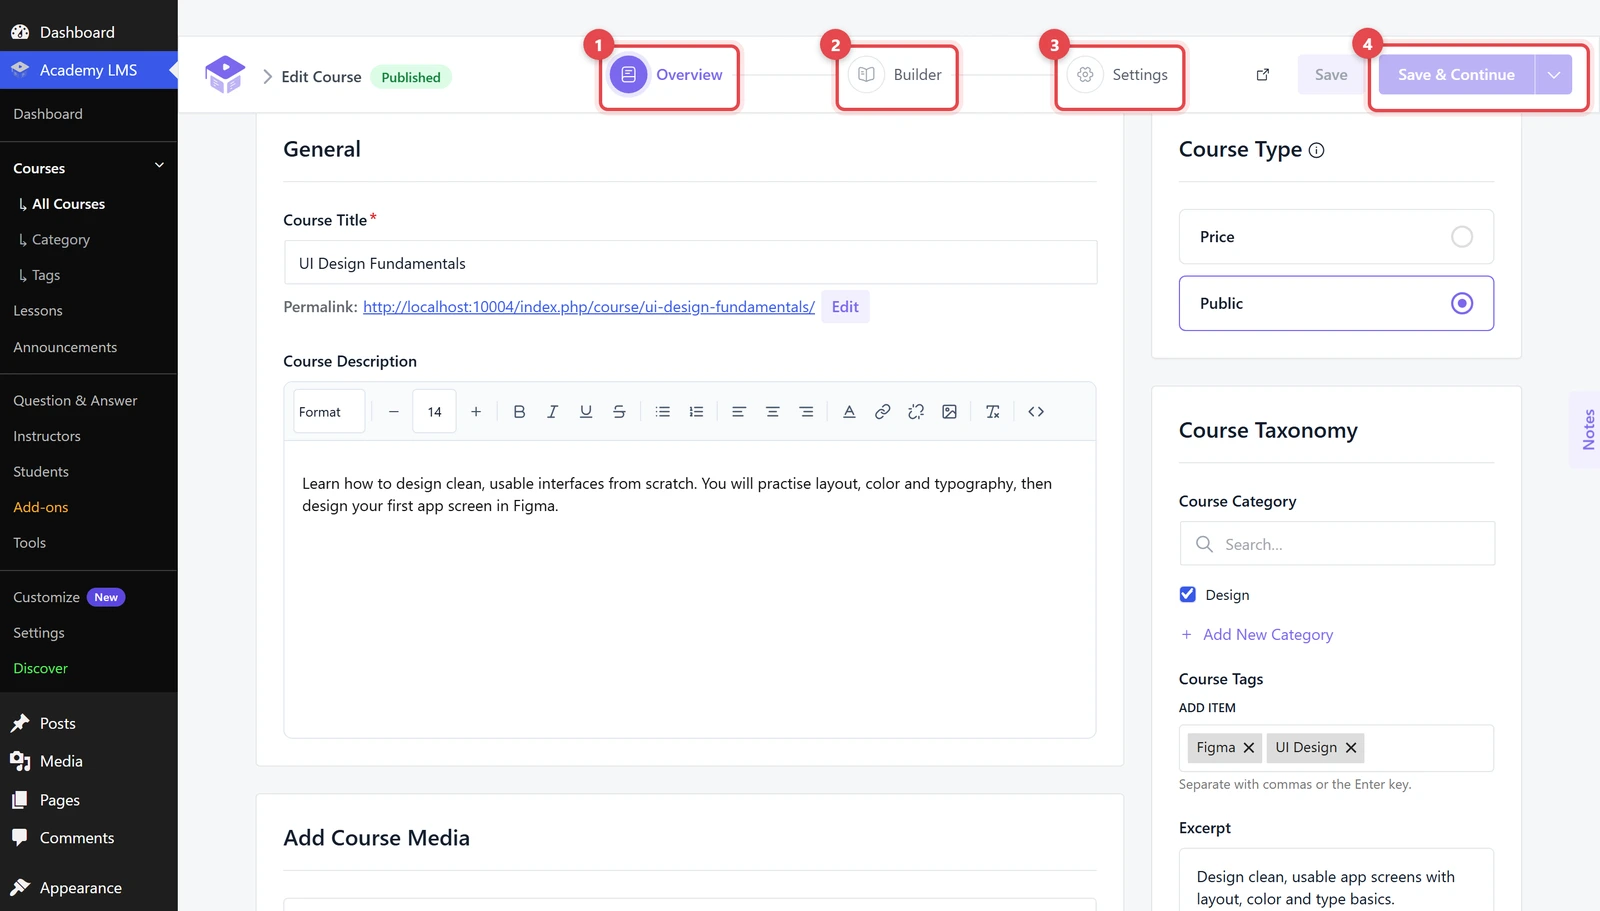Apply bold formatting in the description toolbar
Viewport: 1600px width, 911px height.
519,412
